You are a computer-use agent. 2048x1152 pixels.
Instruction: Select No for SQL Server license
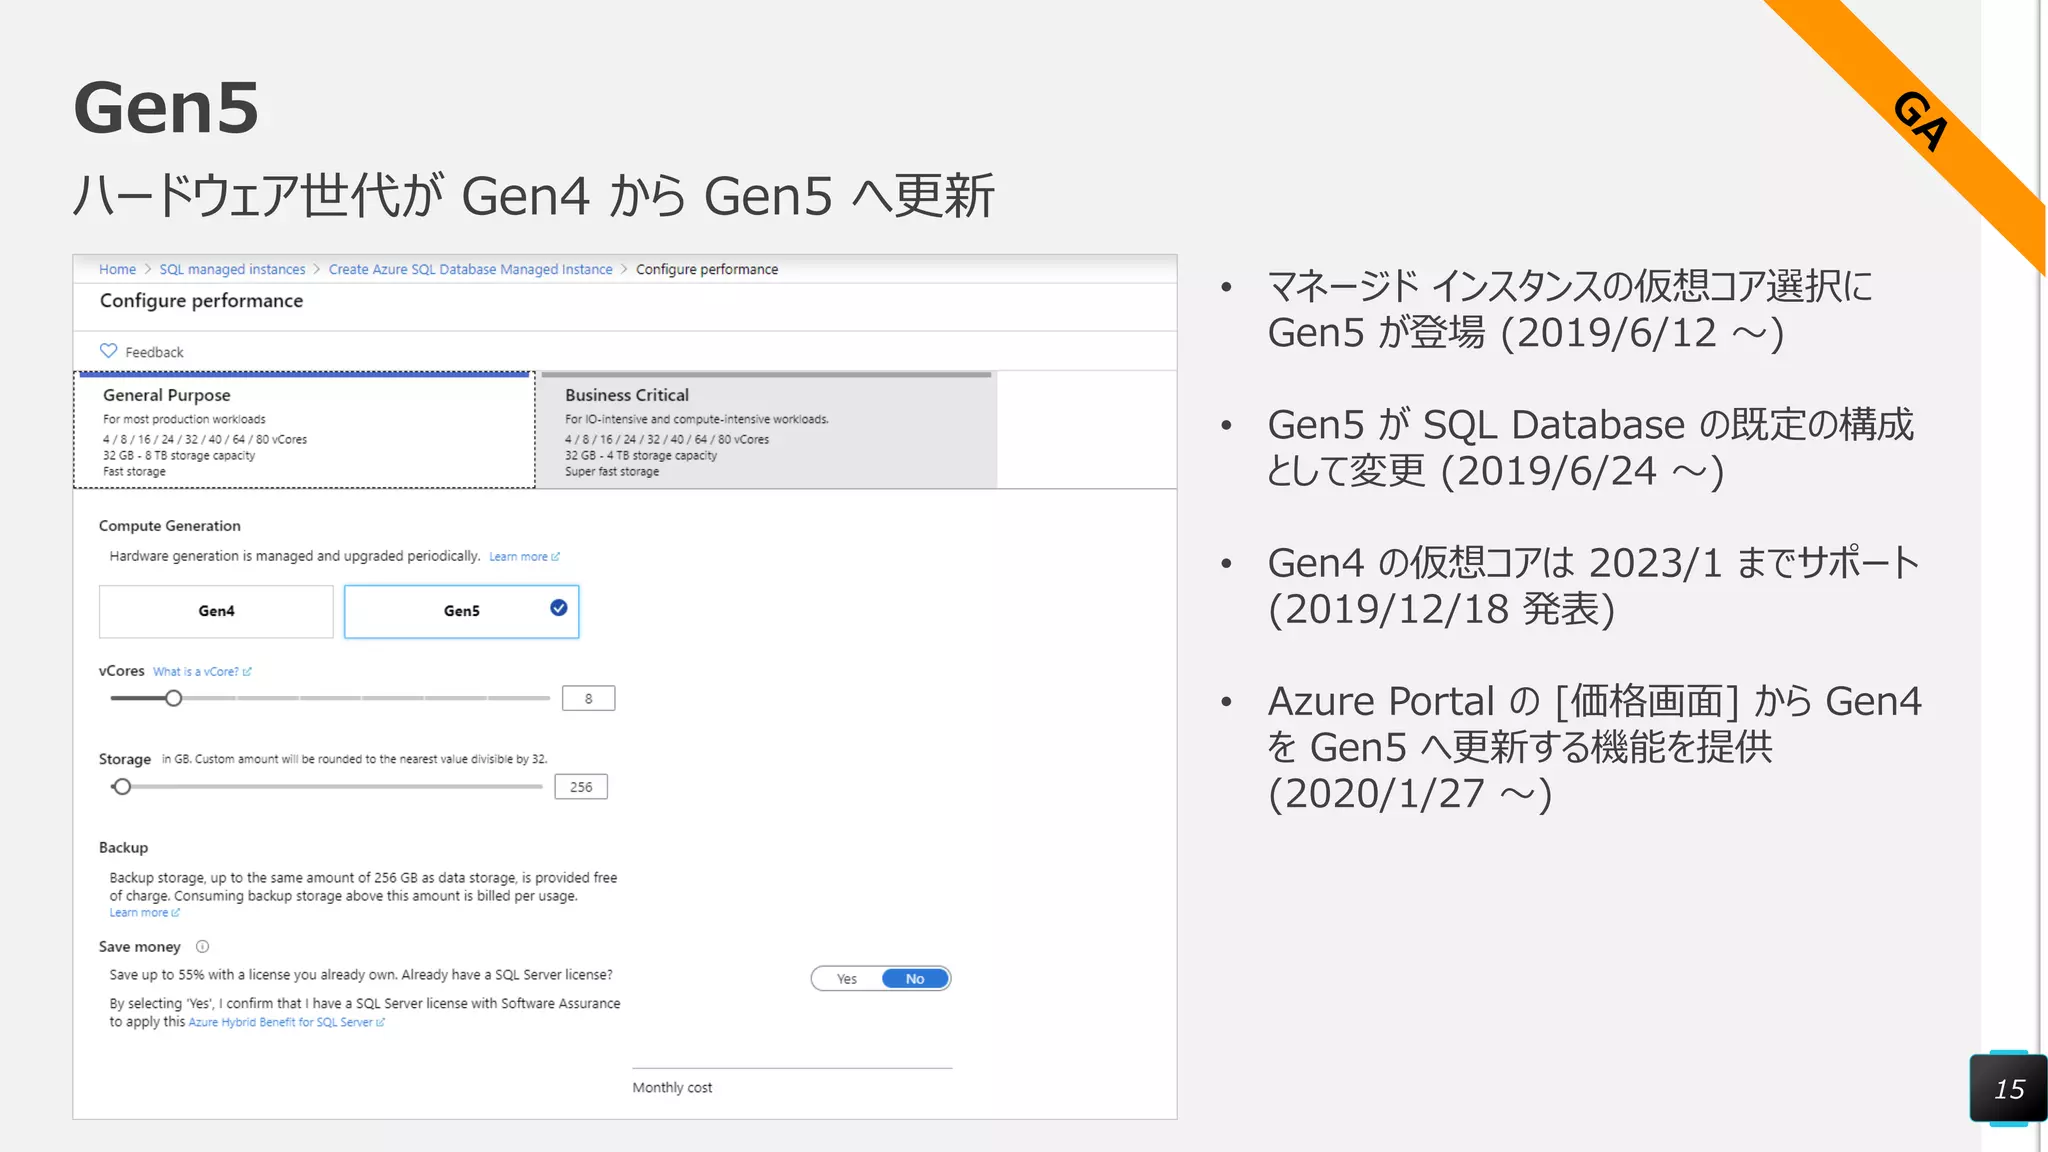pyautogui.click(x=915, y=979)
